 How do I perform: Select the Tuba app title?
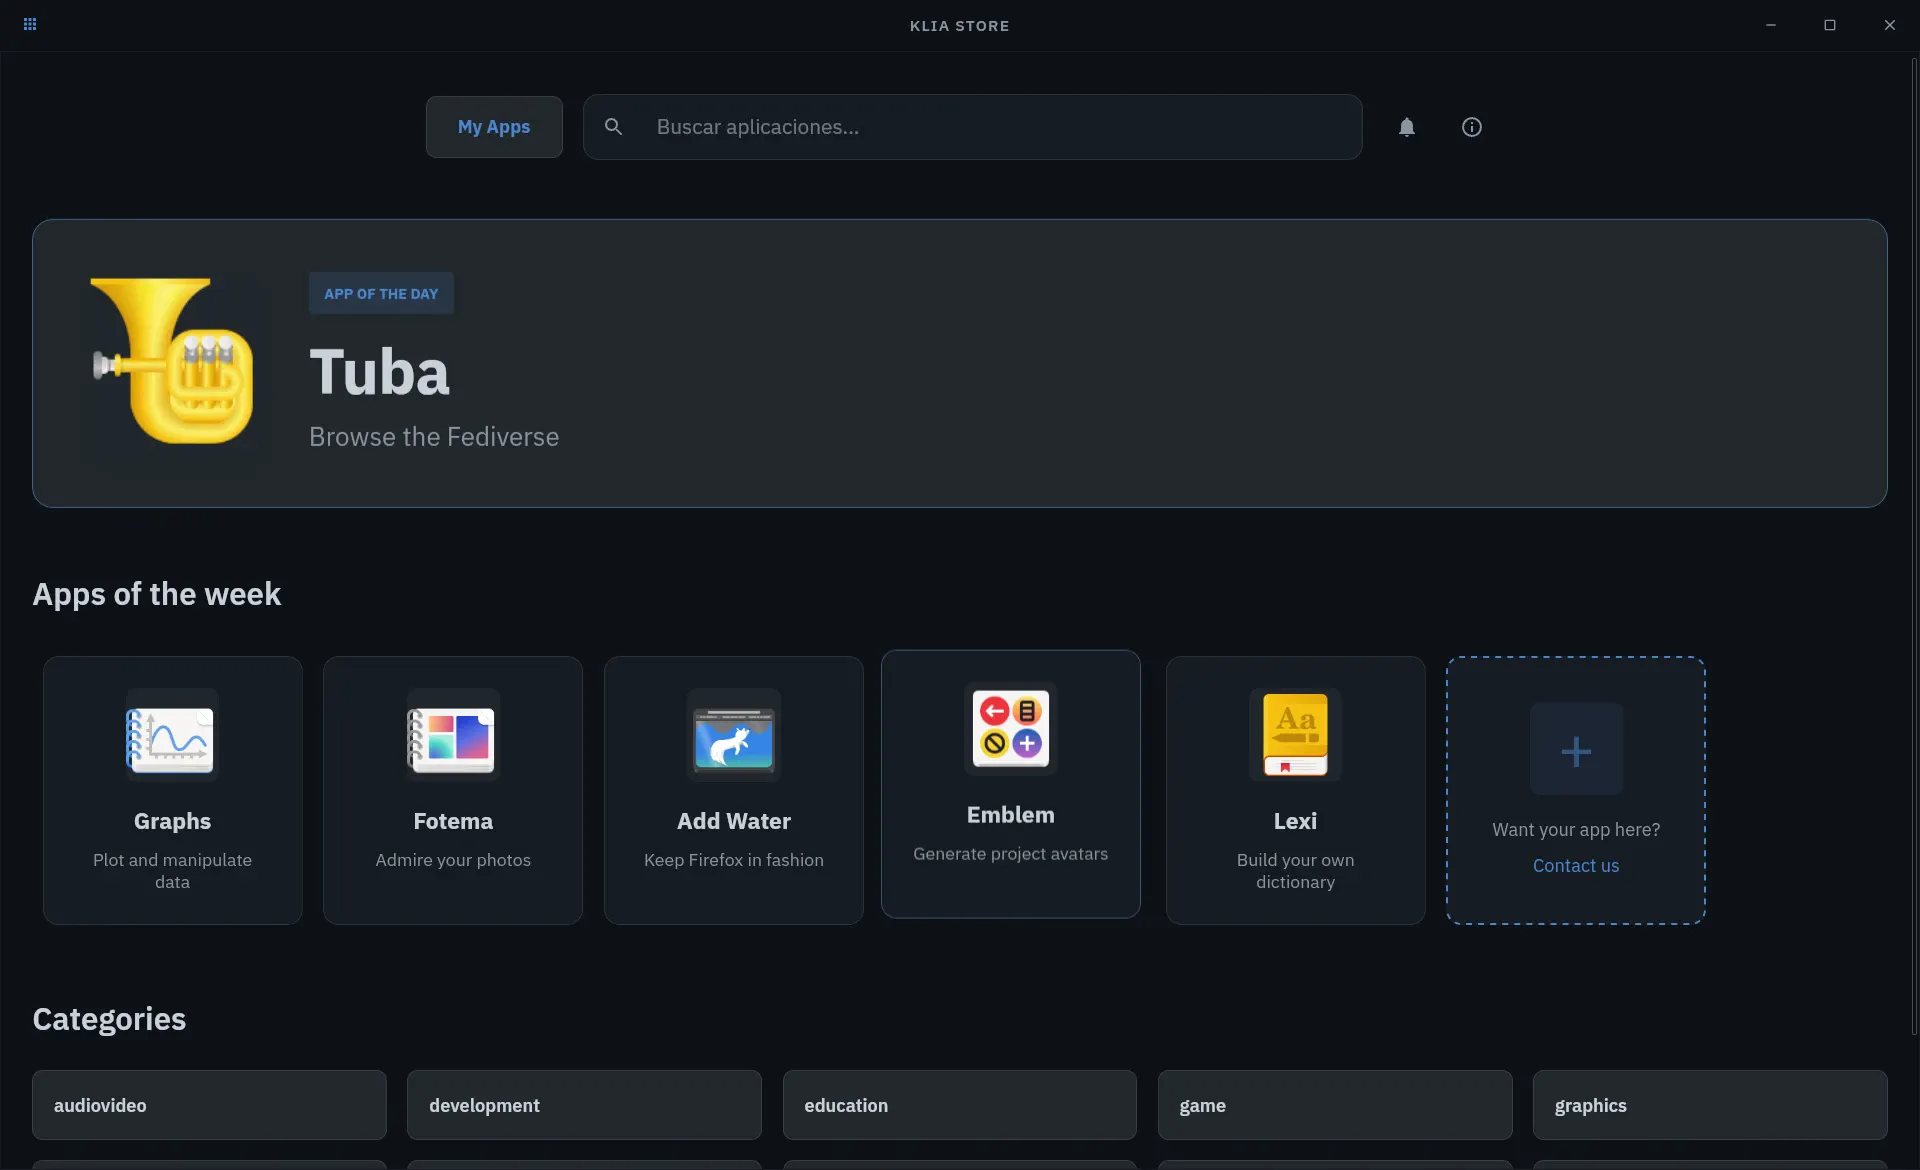coord(380,372)
